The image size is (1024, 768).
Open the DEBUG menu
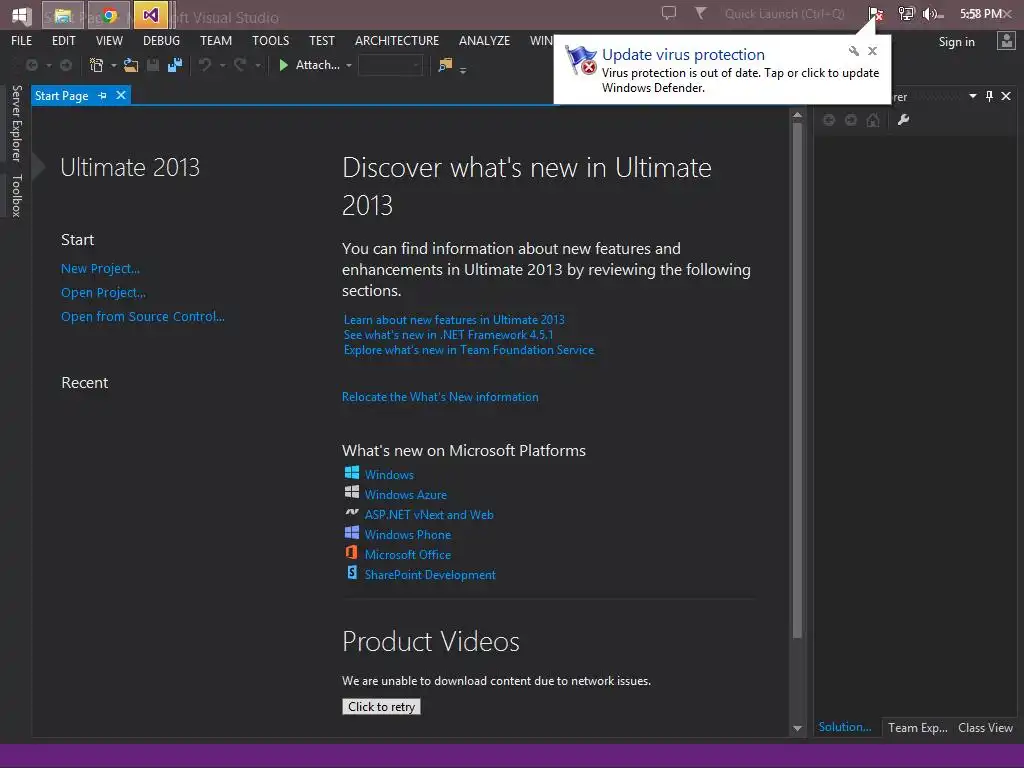tap(161, 40)
